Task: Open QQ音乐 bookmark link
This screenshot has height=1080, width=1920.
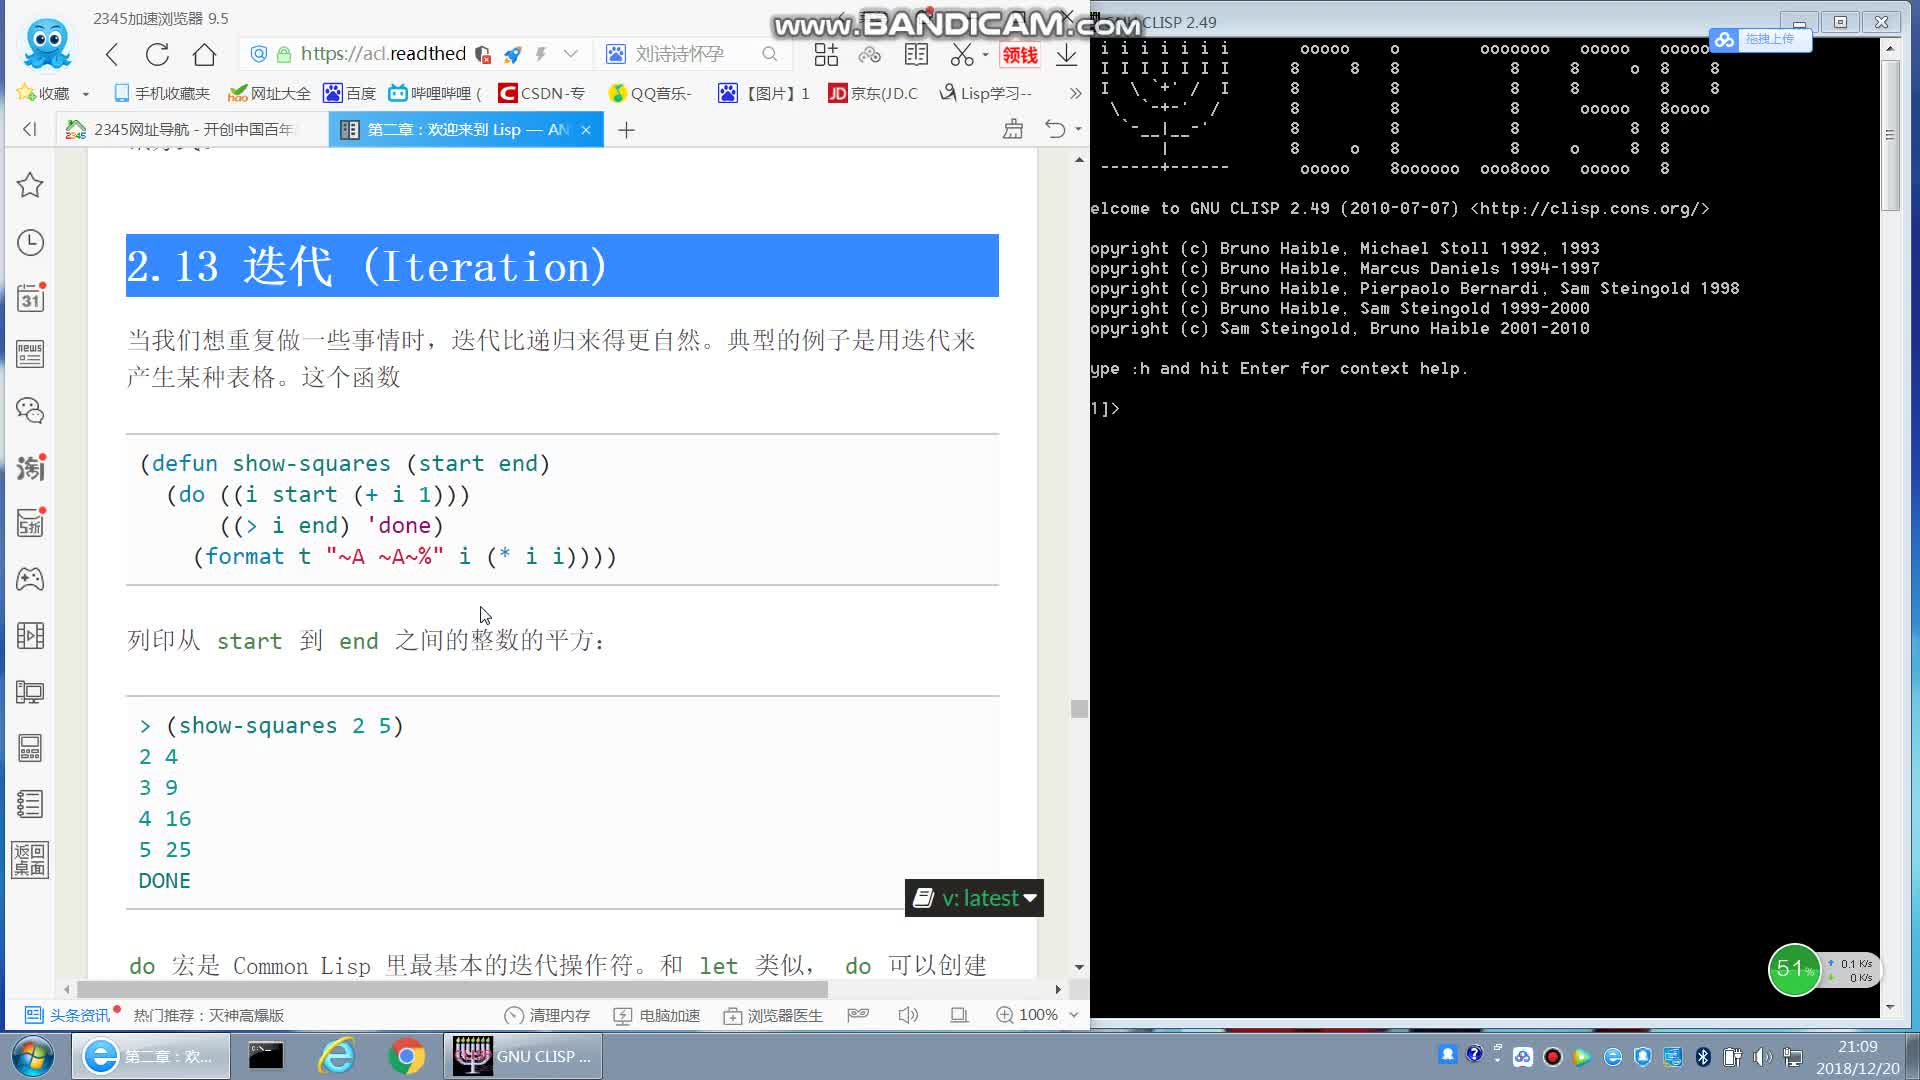Action: click(652, 92)
